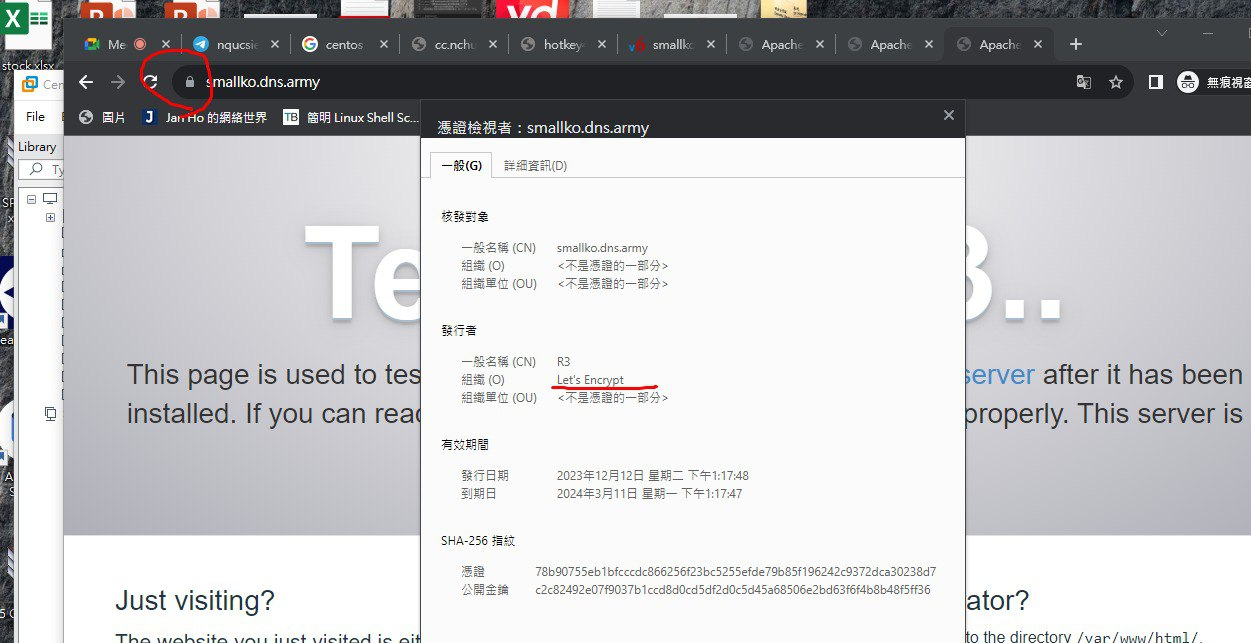Open the browser side panel icon
This screenshot has width=1251, height=643.
[x=1155, y=82]
